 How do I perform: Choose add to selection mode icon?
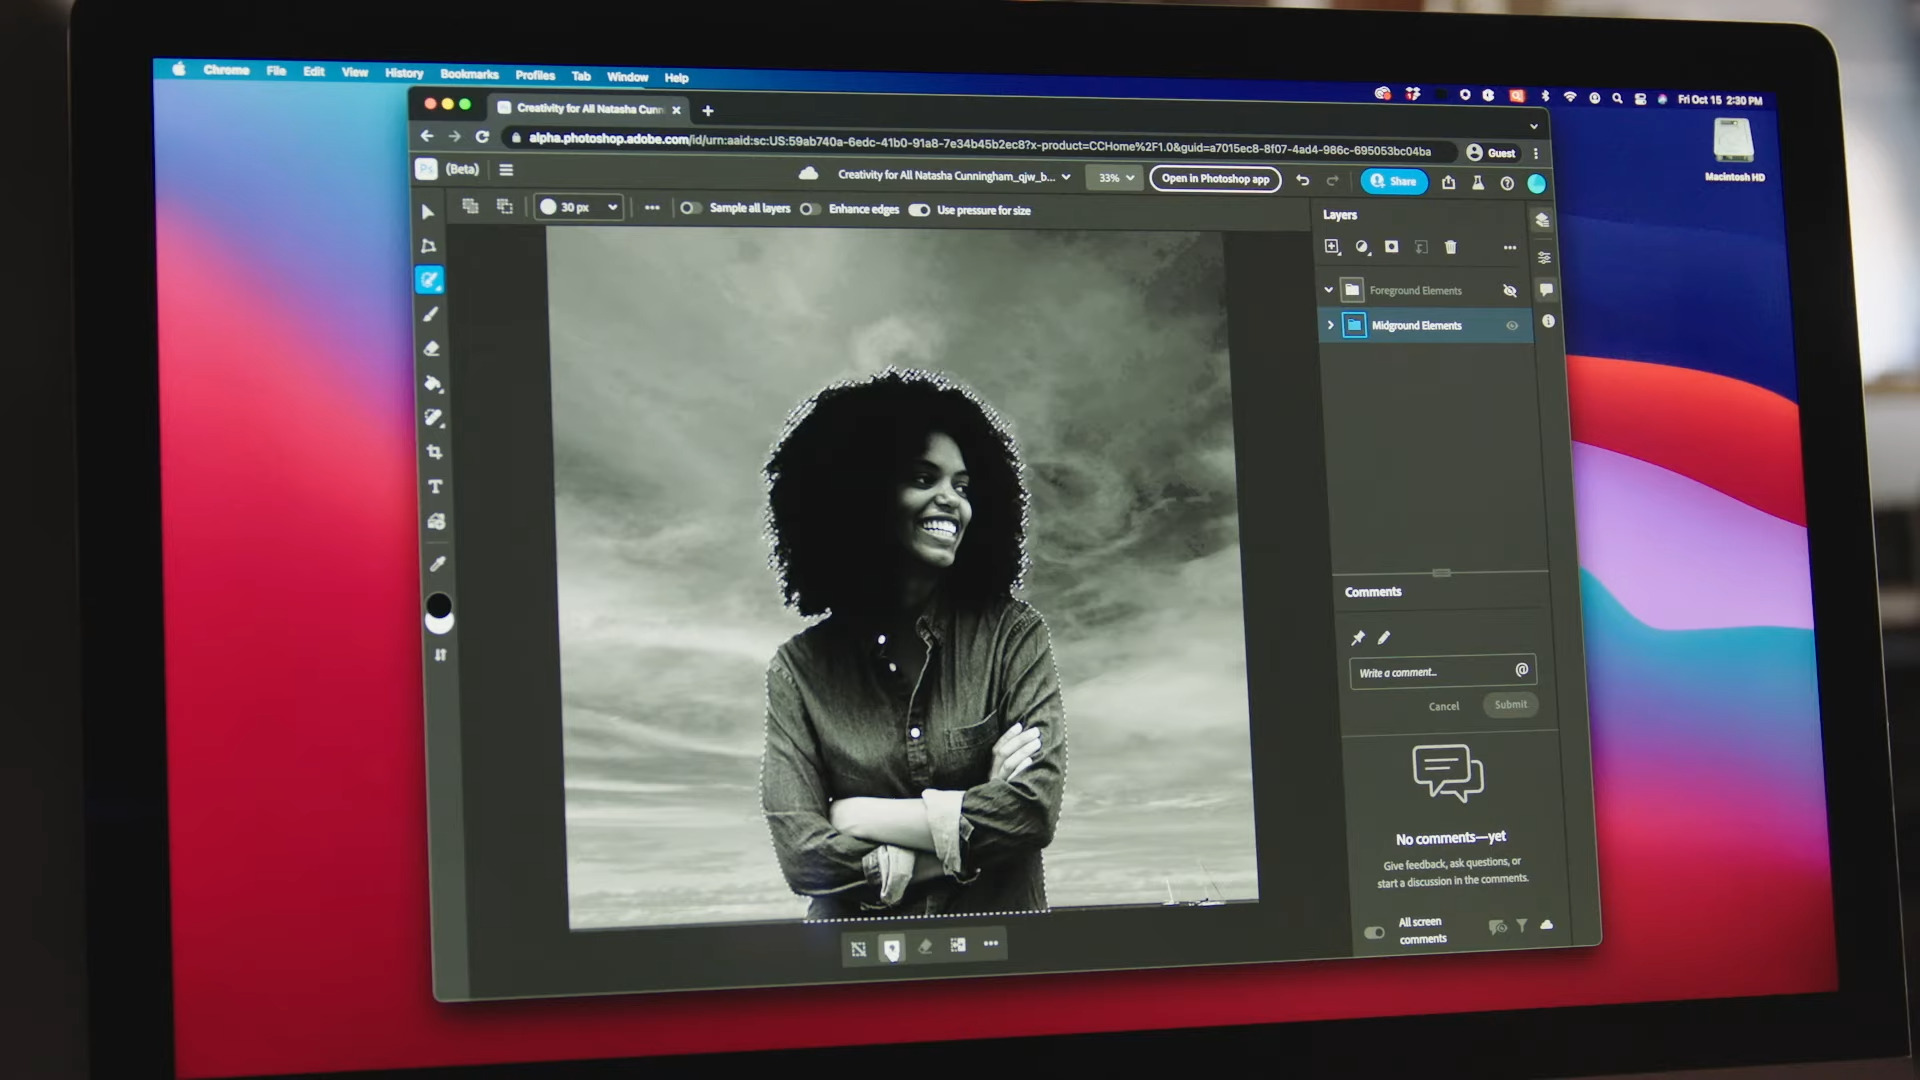click(x=470, y=206)
